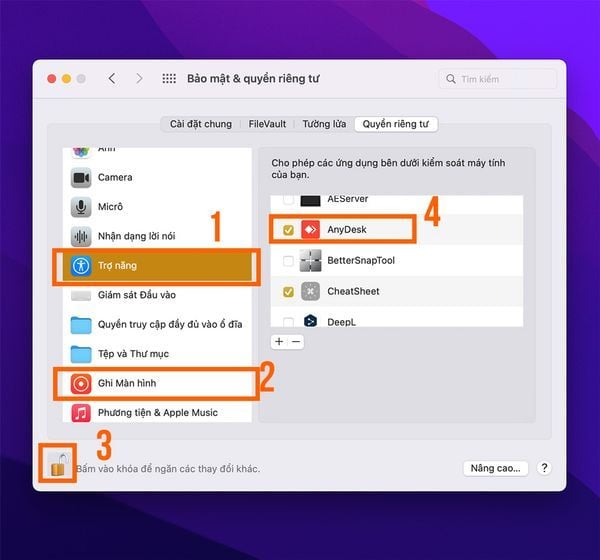This screenshot has height=560, width=600.
Task: Click the CheatSheet app icon
Action: [310, 291]
